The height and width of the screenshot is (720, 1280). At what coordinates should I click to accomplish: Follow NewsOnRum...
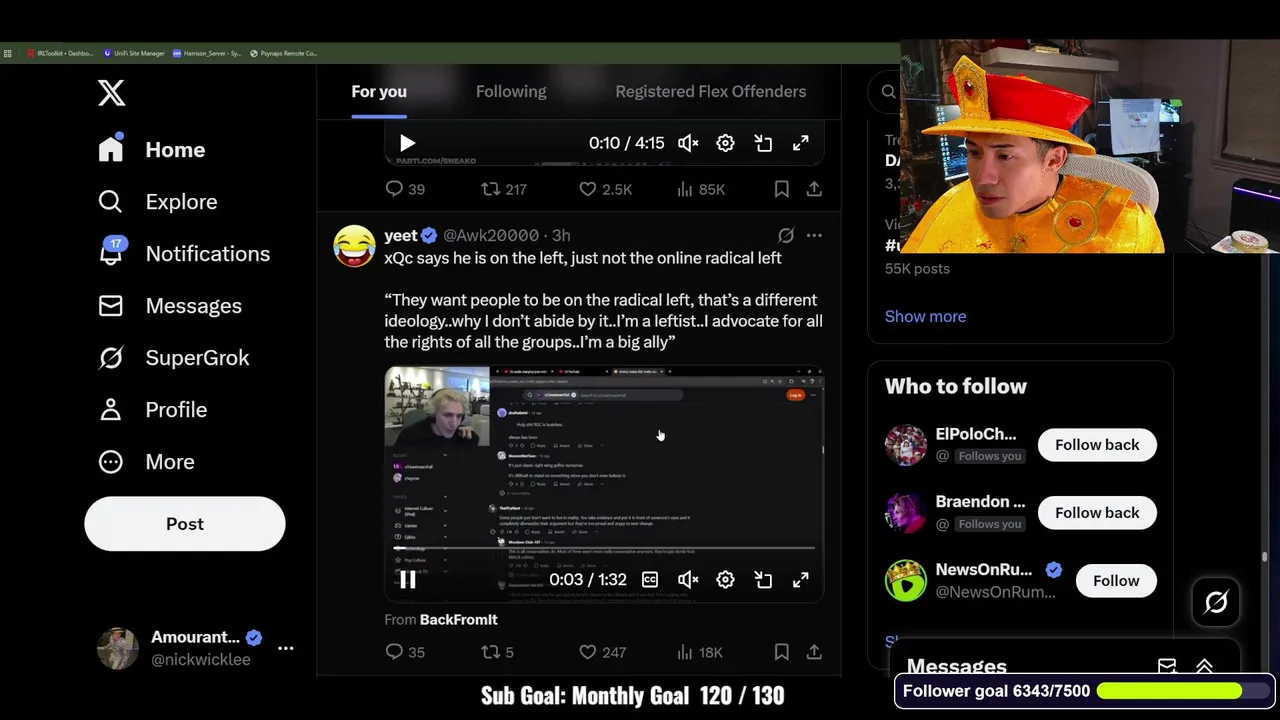[x=1116, y=581]
